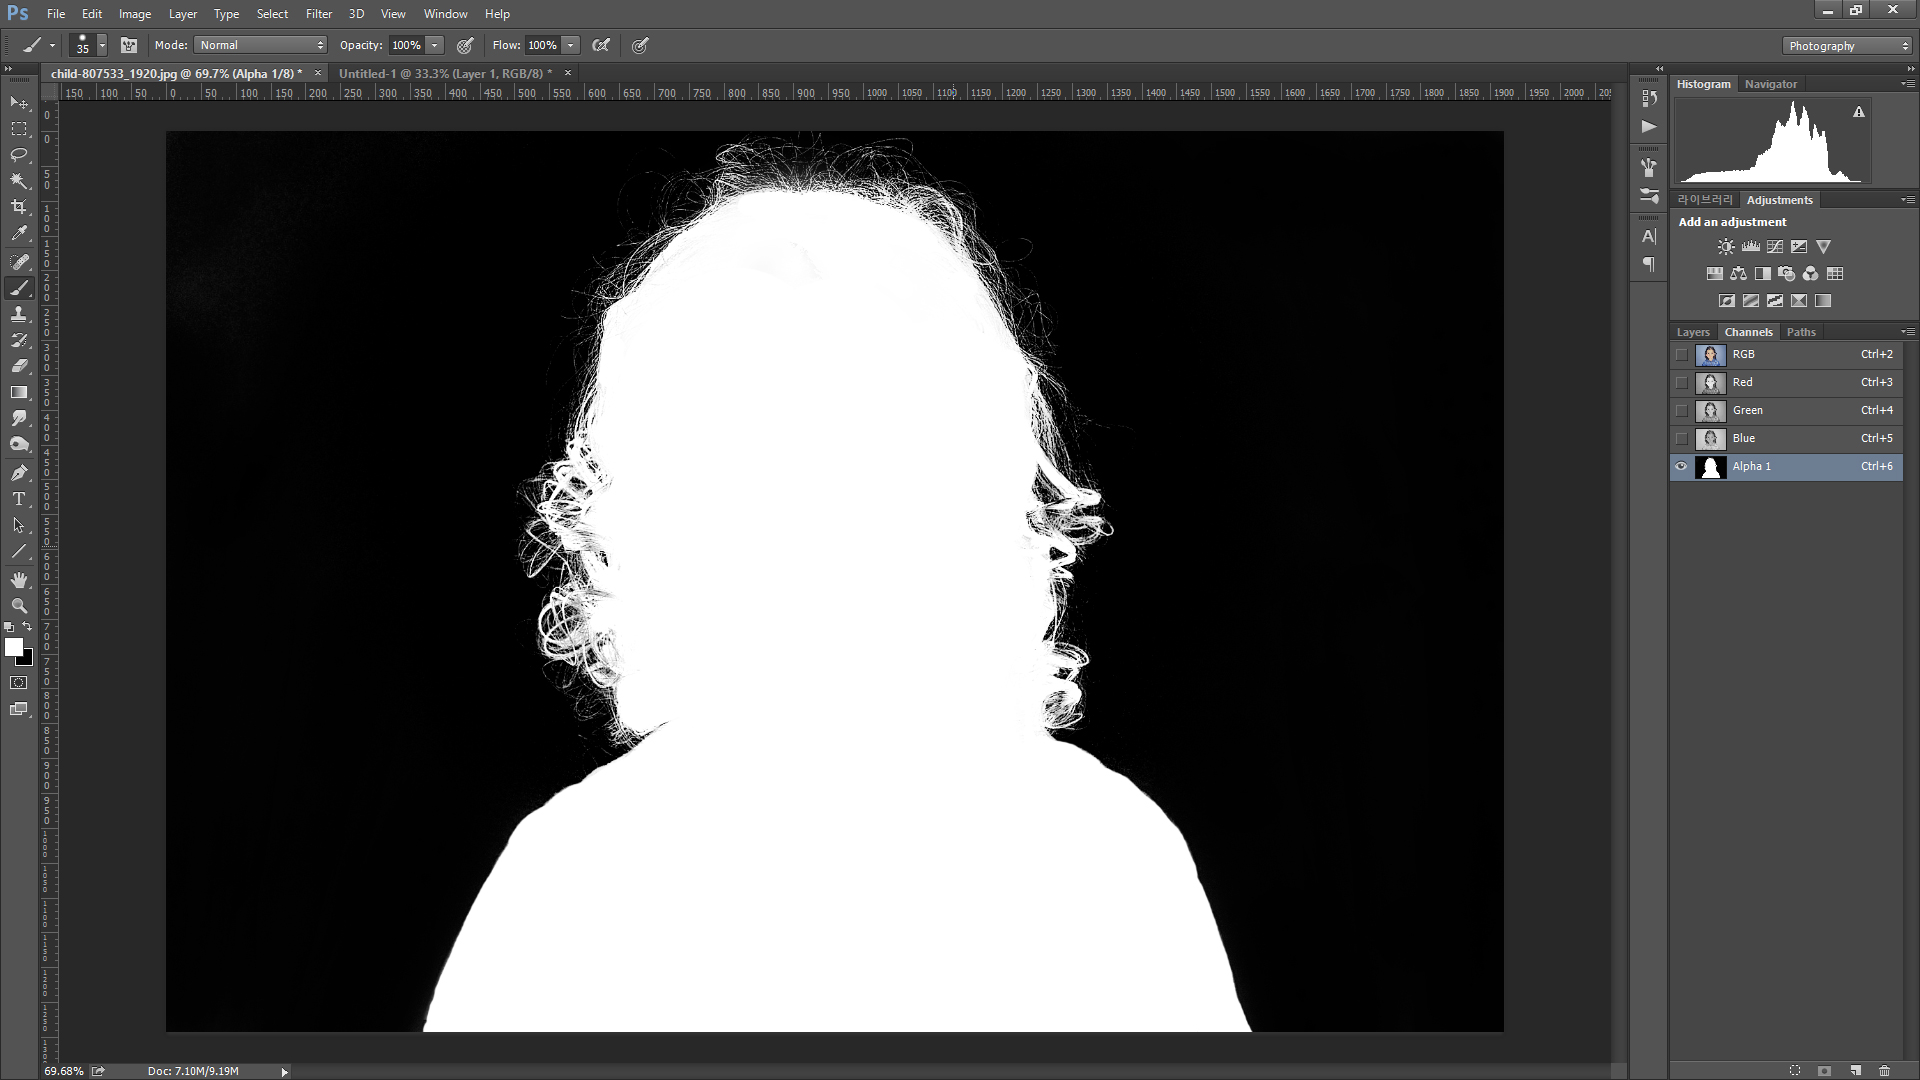
Task: Select the Horizontal Type tool
Action: click(x=19, y=499)
